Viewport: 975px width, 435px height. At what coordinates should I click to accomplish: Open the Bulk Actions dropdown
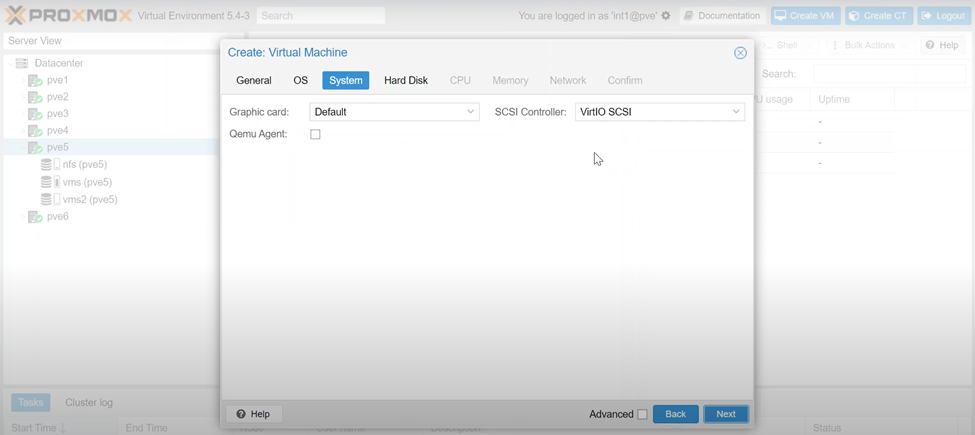(869, 45)
